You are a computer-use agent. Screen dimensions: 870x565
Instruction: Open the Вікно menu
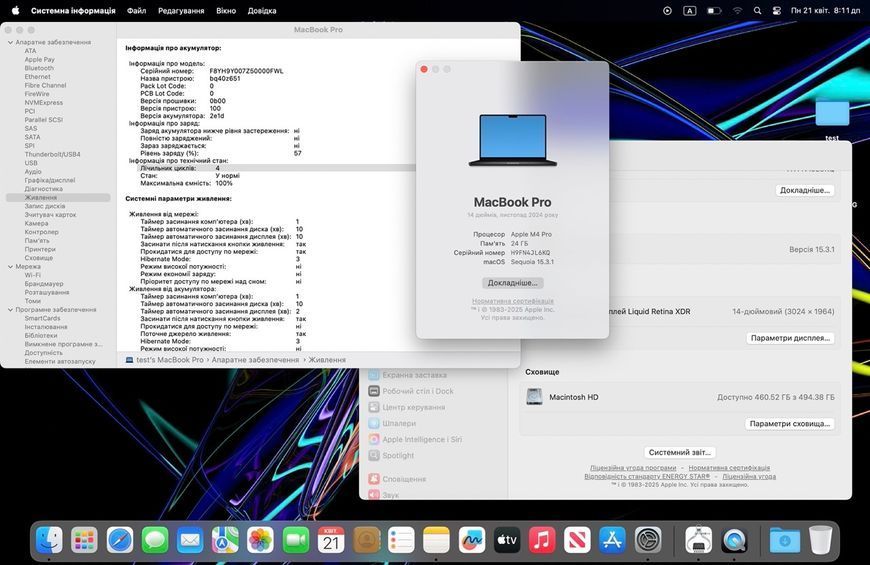[x=226, y=11]
